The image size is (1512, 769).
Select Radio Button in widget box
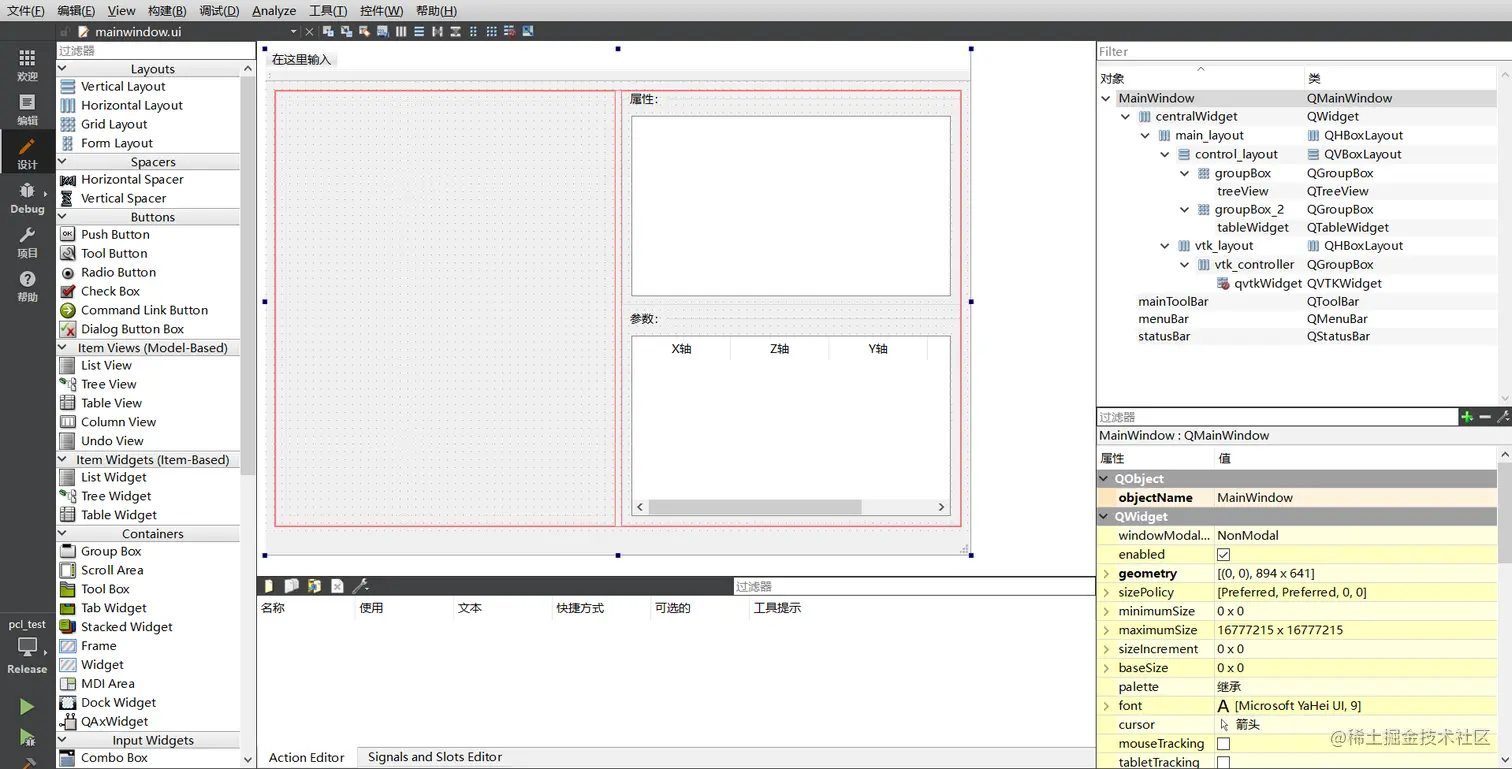[118, 272]
